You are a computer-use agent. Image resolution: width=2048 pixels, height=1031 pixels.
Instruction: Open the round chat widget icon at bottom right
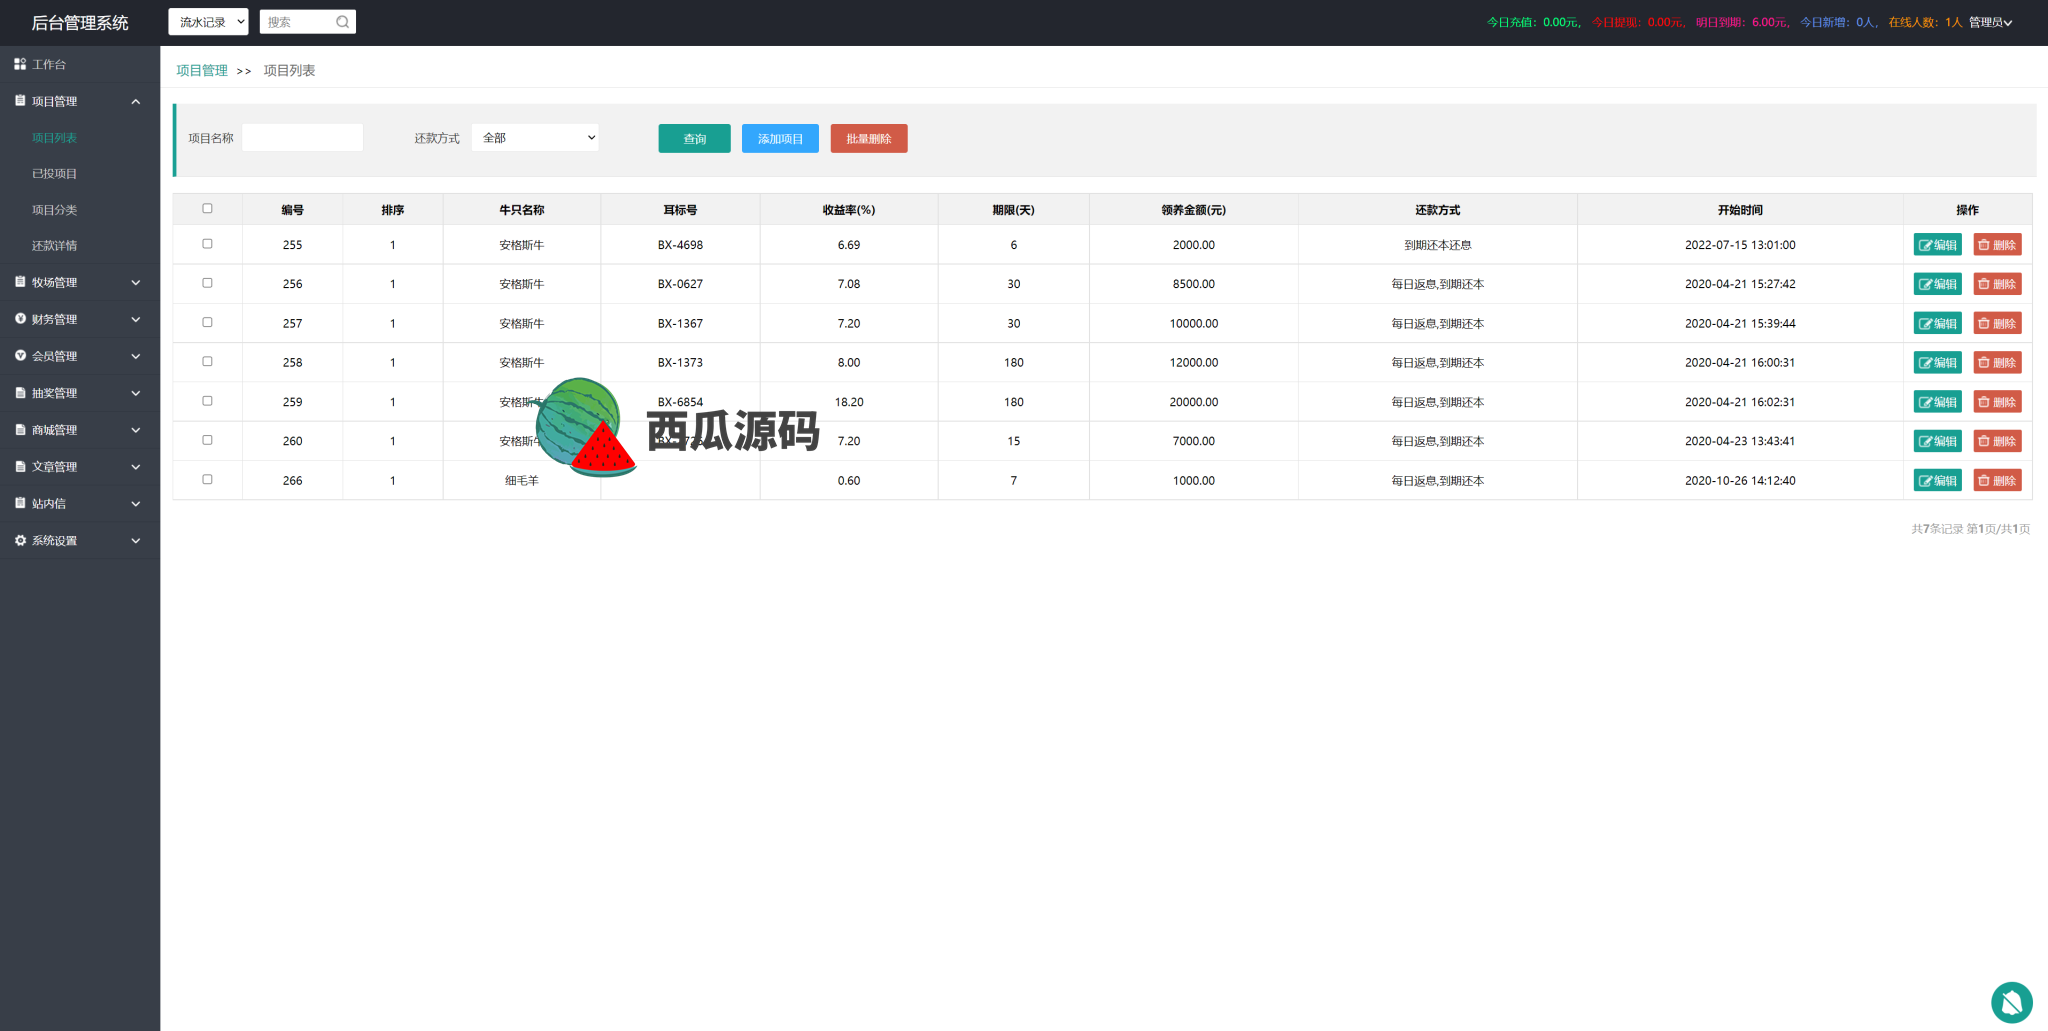tap(2012, 1003)
